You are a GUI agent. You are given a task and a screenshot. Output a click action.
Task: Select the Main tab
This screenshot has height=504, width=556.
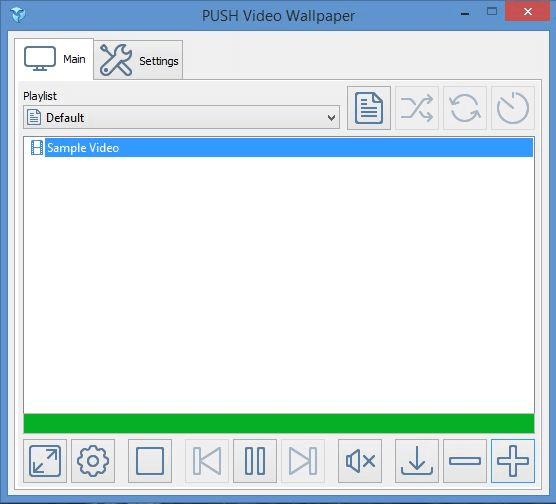pos(54,59)
